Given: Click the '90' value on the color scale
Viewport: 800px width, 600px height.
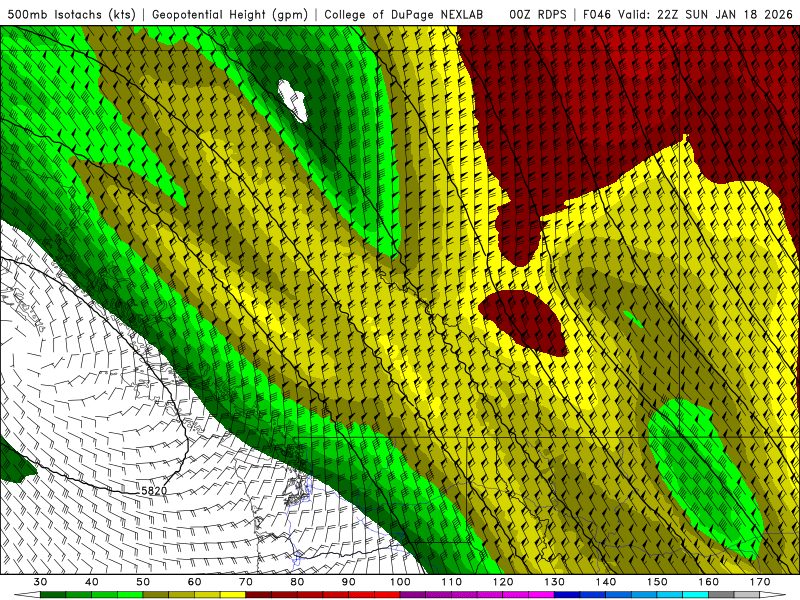Looking at the screenshot, I should 349,582.
